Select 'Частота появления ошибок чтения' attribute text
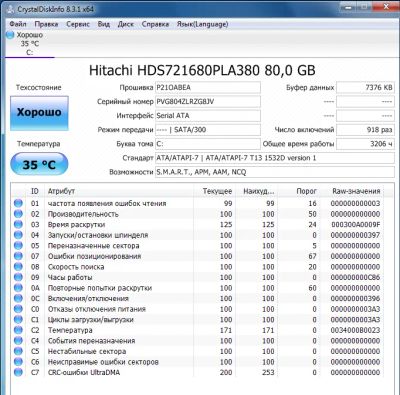This screenshot has width=400, height=395. point(107,203)
